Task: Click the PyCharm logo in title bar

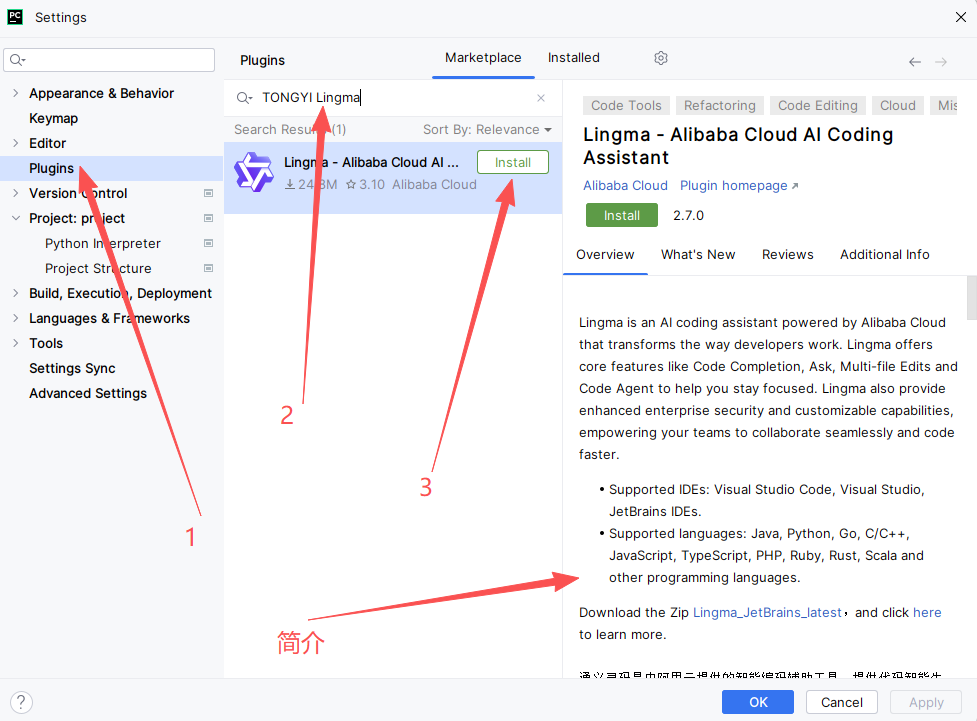Action: [15, 17]
